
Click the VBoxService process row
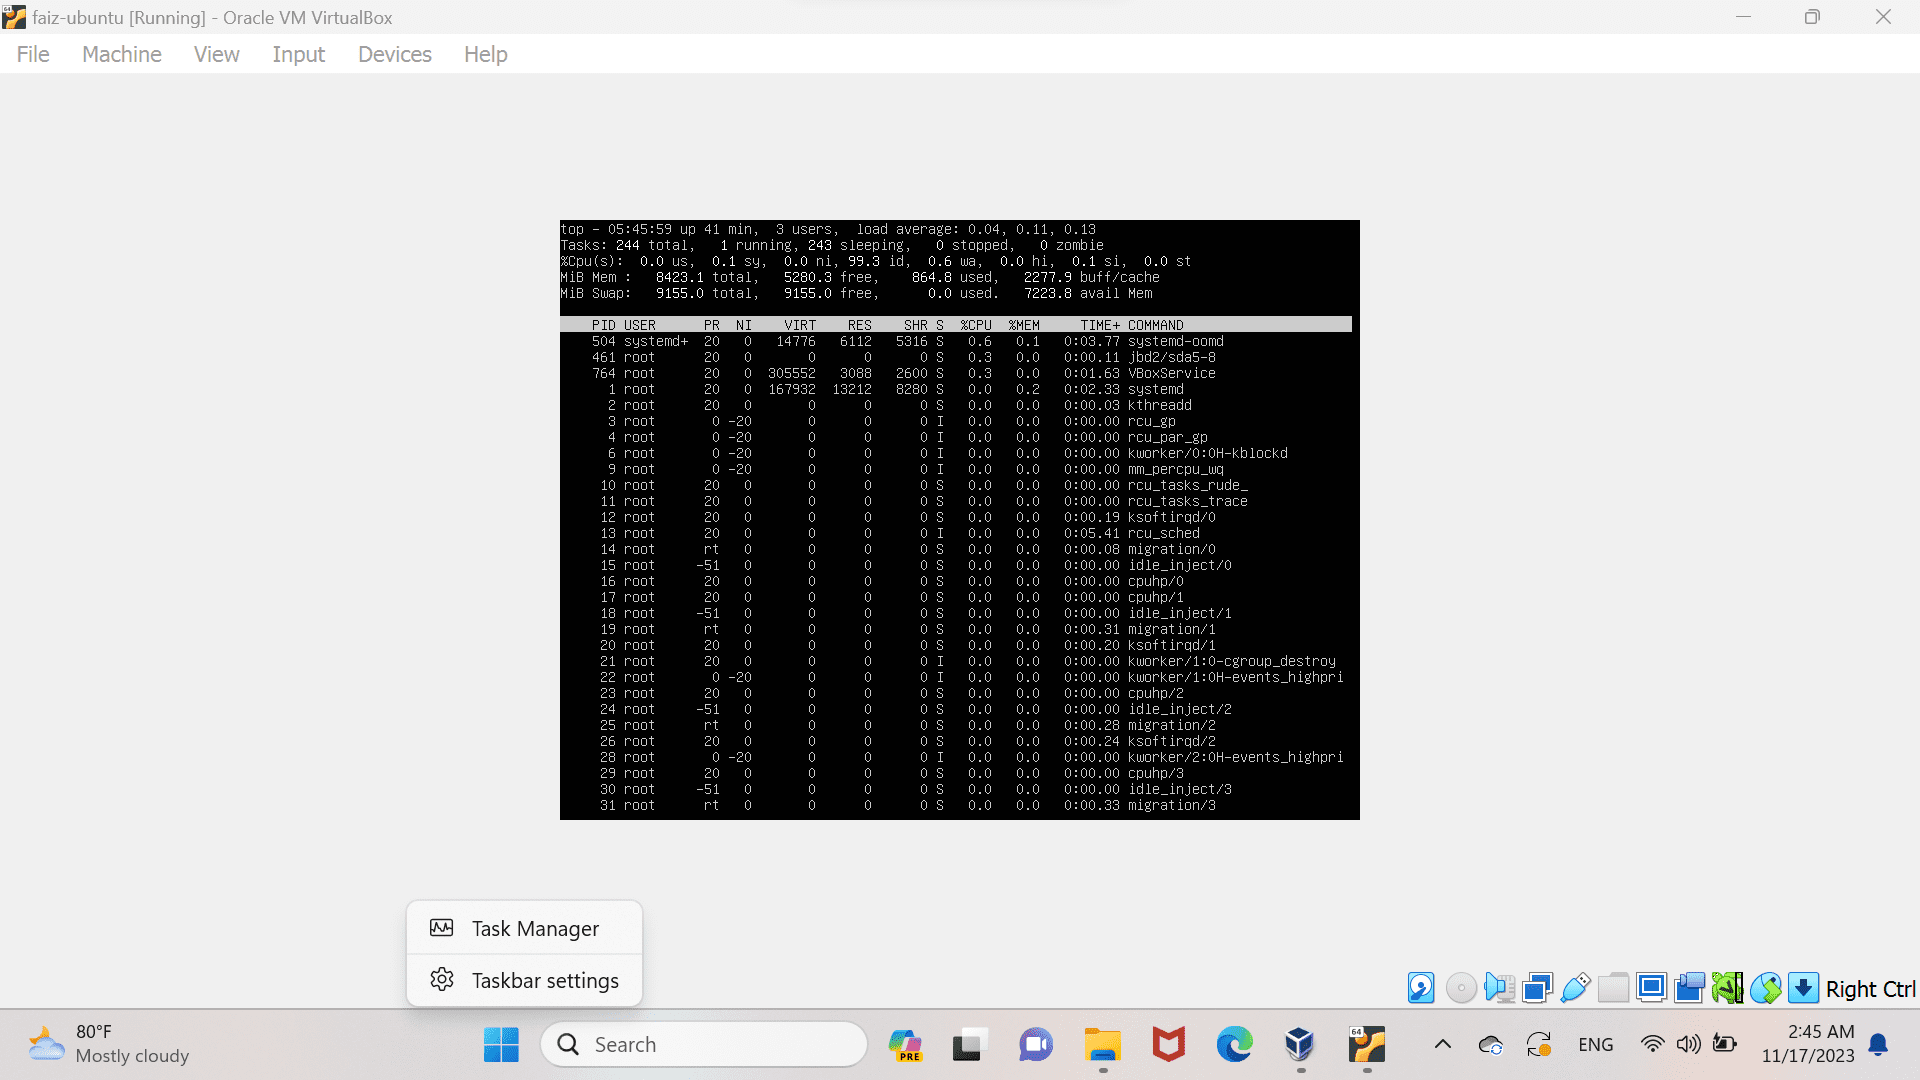(956, 373)
